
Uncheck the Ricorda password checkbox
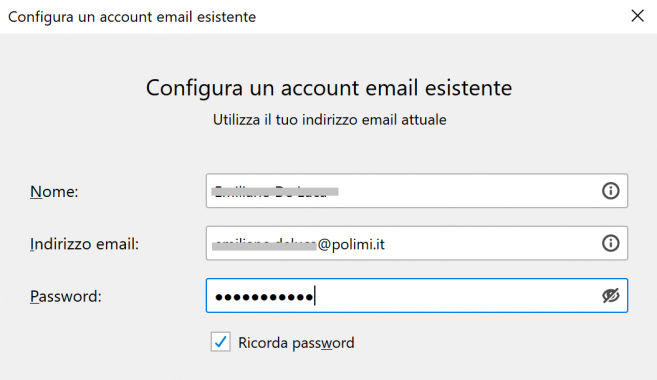pos(220,341)
